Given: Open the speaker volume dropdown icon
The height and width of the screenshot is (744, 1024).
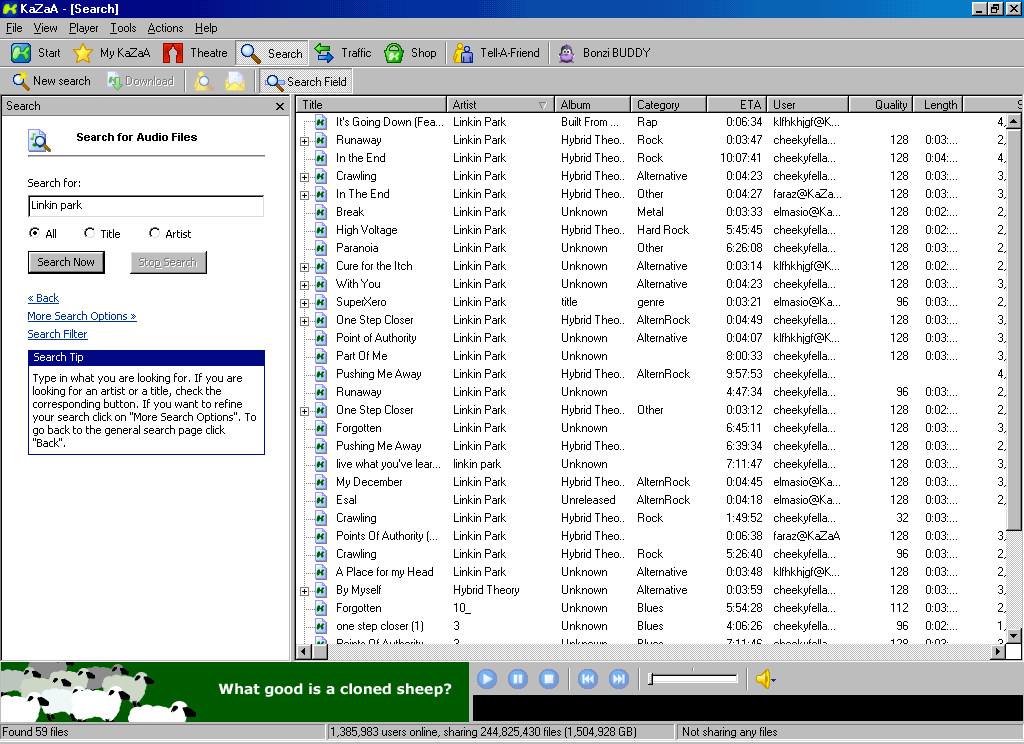Looking at the screenshot, I should click(765, 679).
